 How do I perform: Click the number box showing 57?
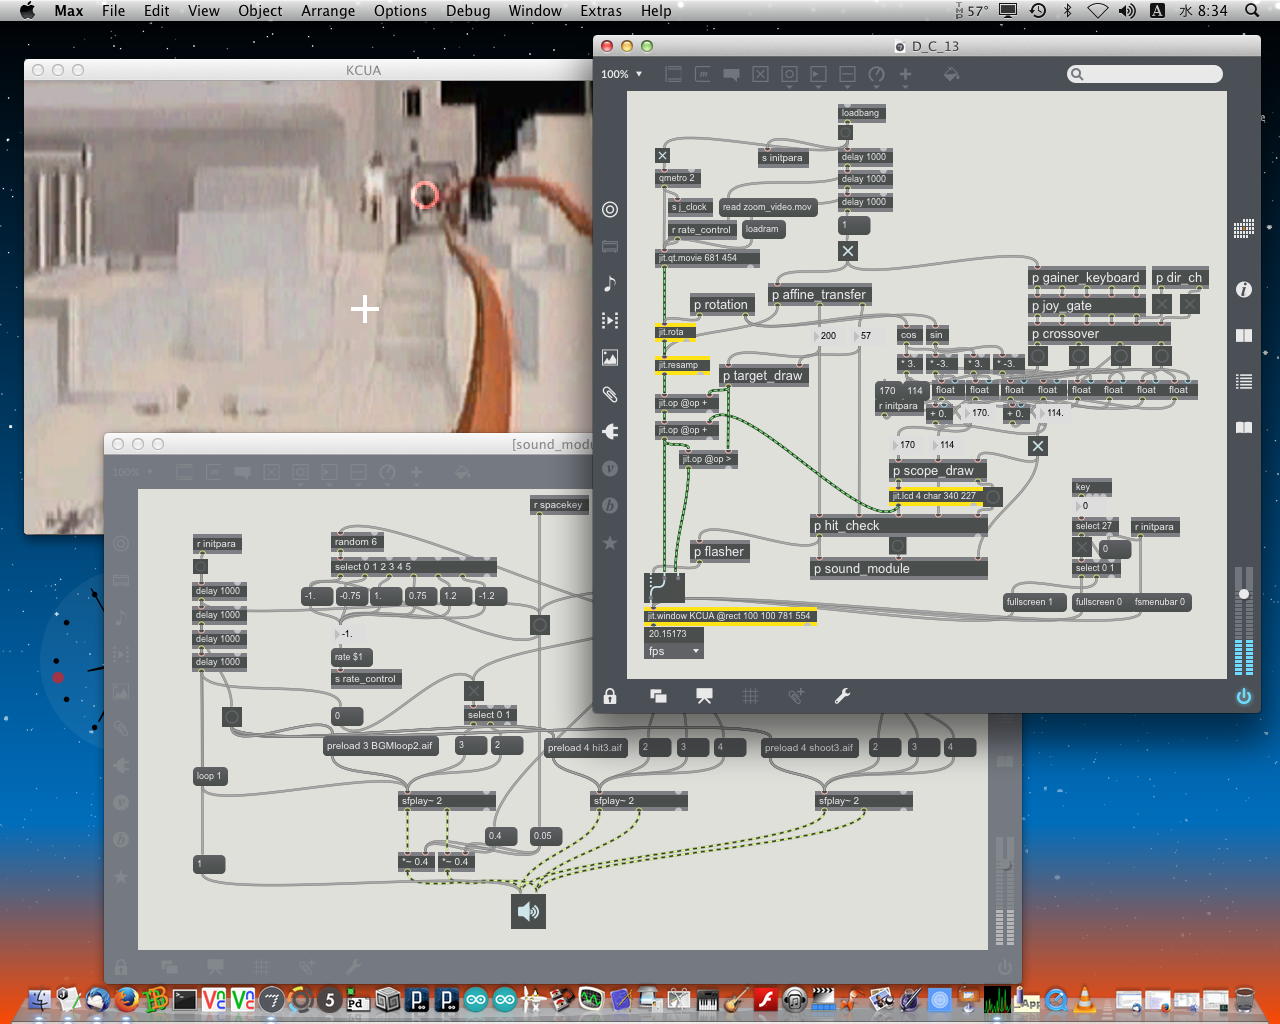point(866,336)
